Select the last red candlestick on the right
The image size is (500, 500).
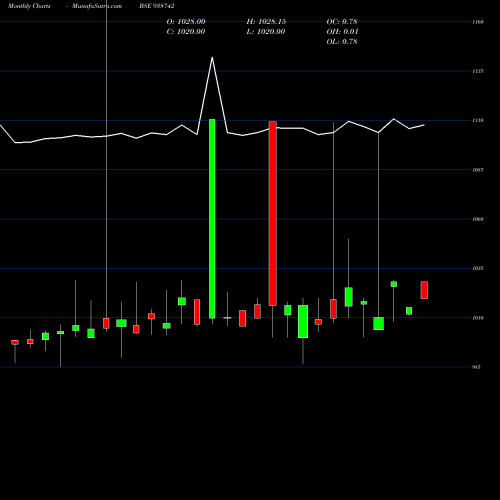[424, 290]
